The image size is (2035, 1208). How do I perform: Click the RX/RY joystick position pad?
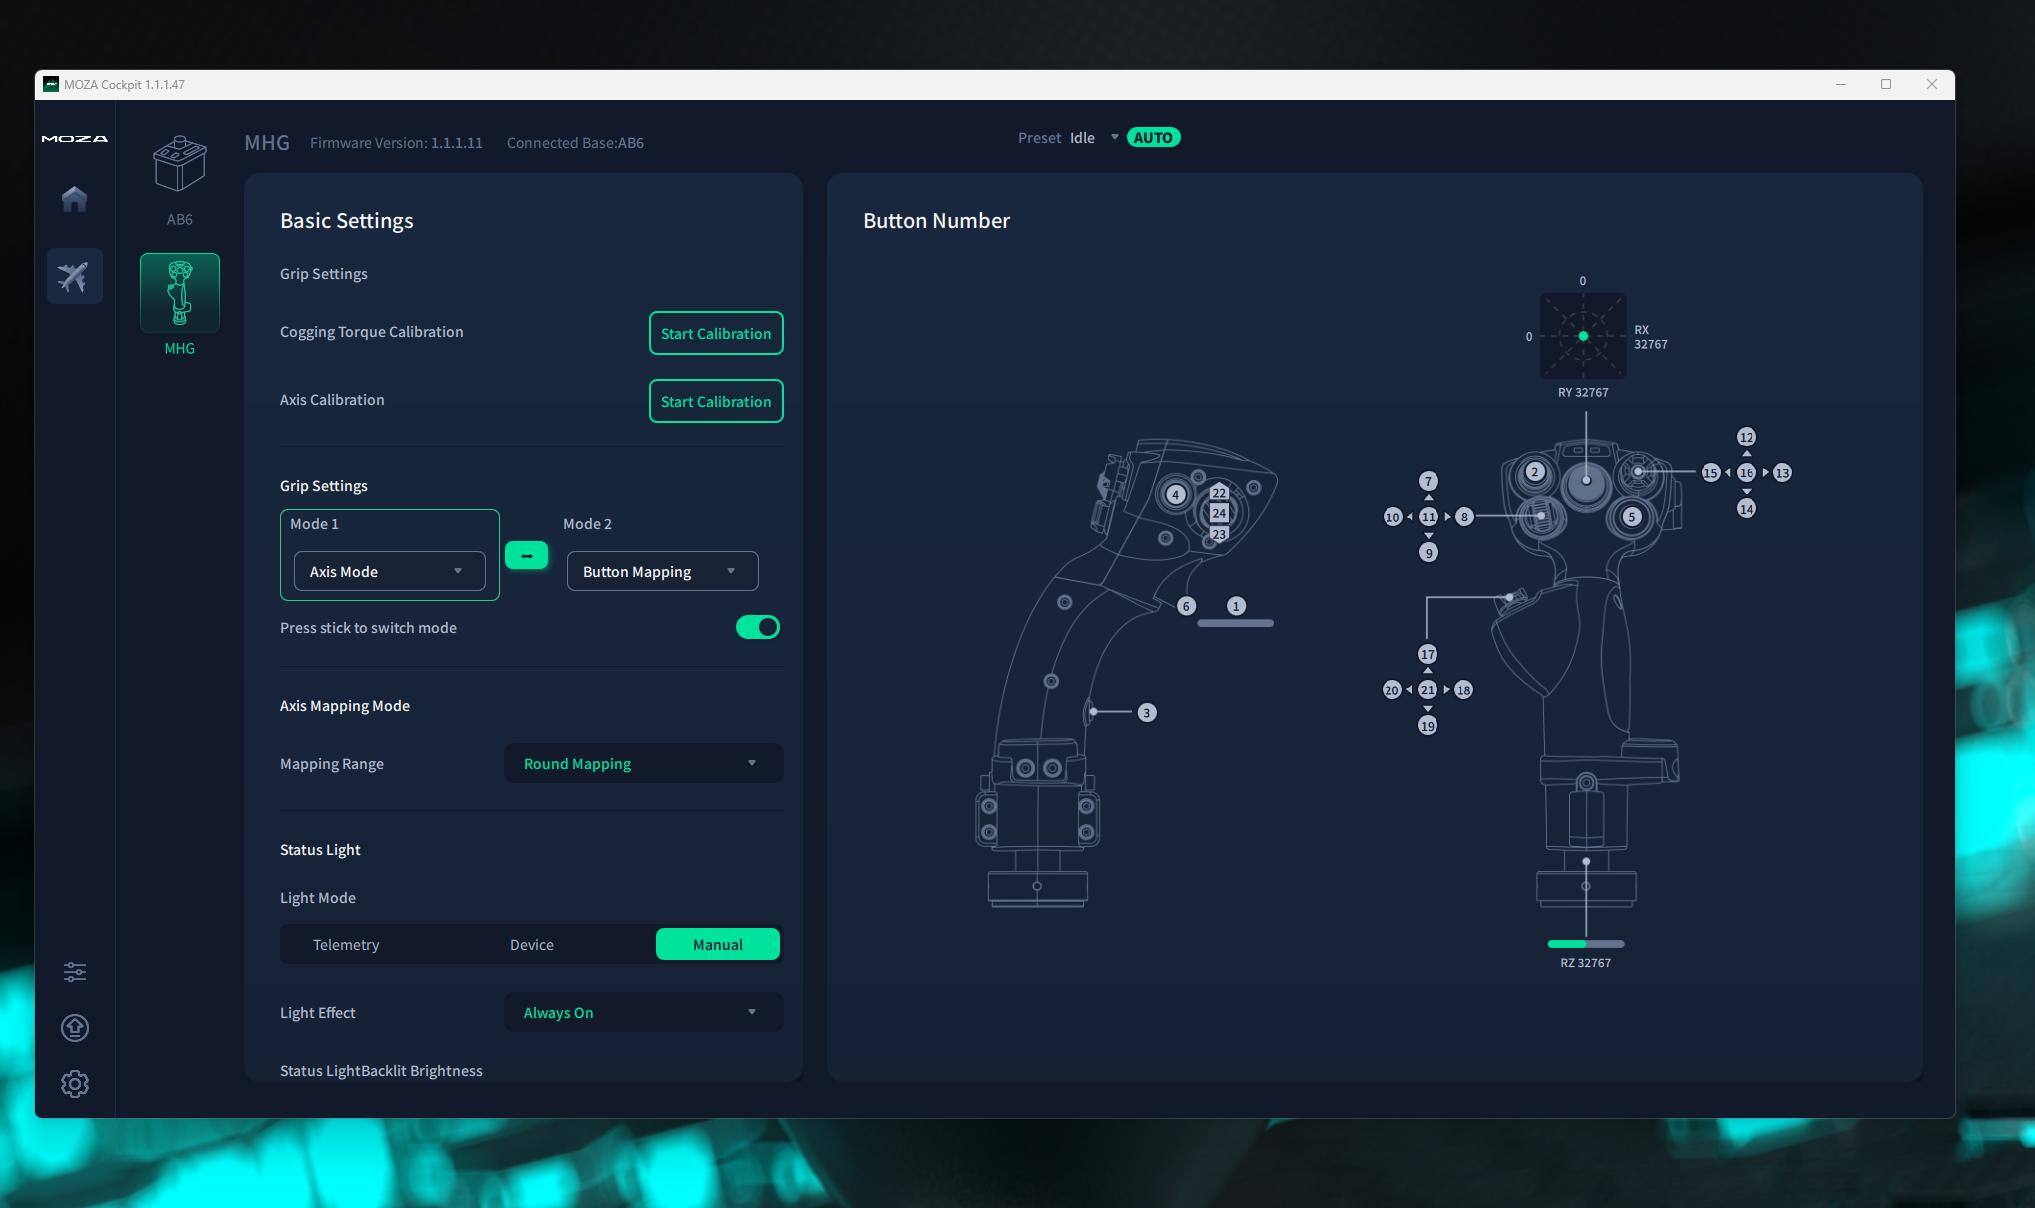click(1583, 336)
